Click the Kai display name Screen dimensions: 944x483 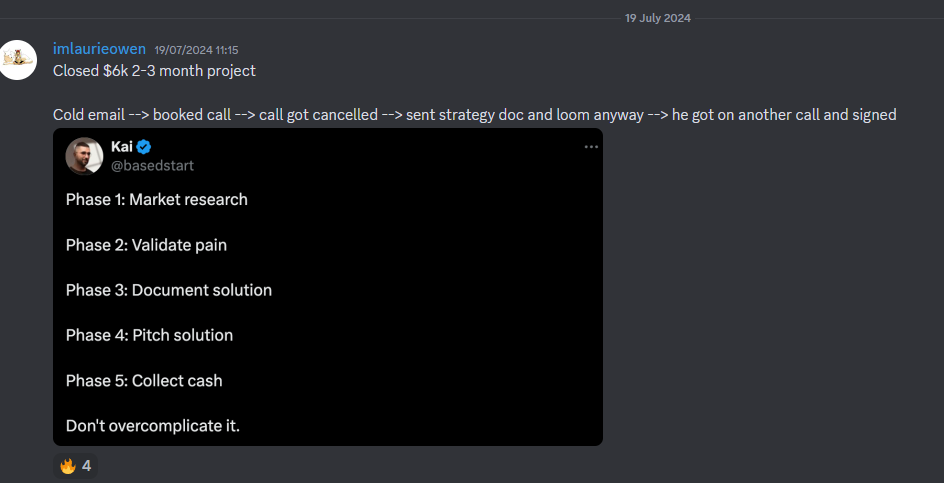click(121, 147)
